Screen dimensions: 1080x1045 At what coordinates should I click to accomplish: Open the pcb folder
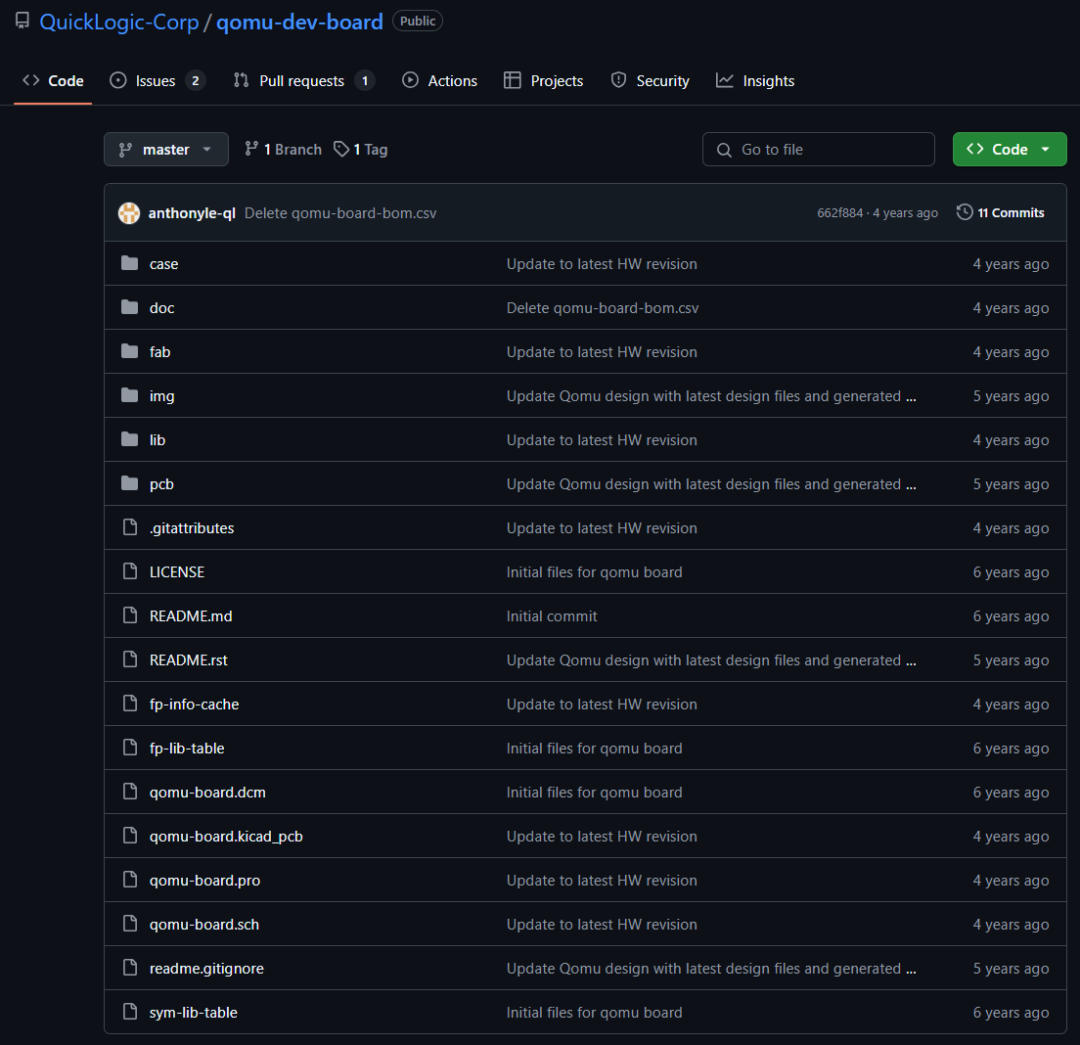(161, 484)
